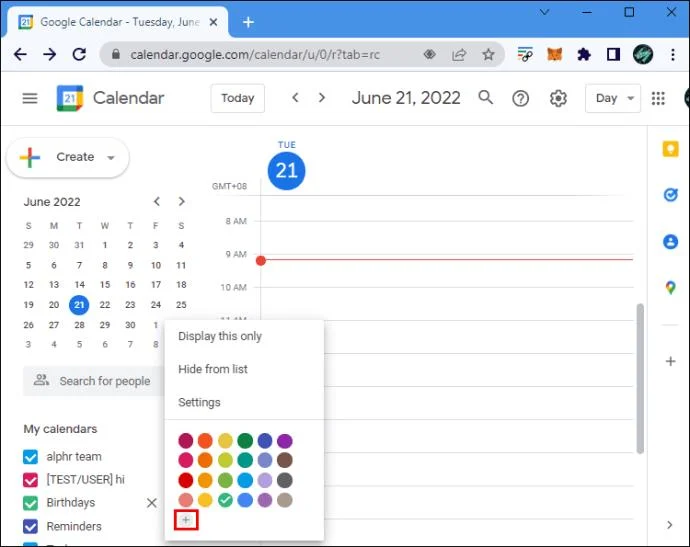Click day number 21 header circle
Screen dimensions: 690x547
coord(286,171)
